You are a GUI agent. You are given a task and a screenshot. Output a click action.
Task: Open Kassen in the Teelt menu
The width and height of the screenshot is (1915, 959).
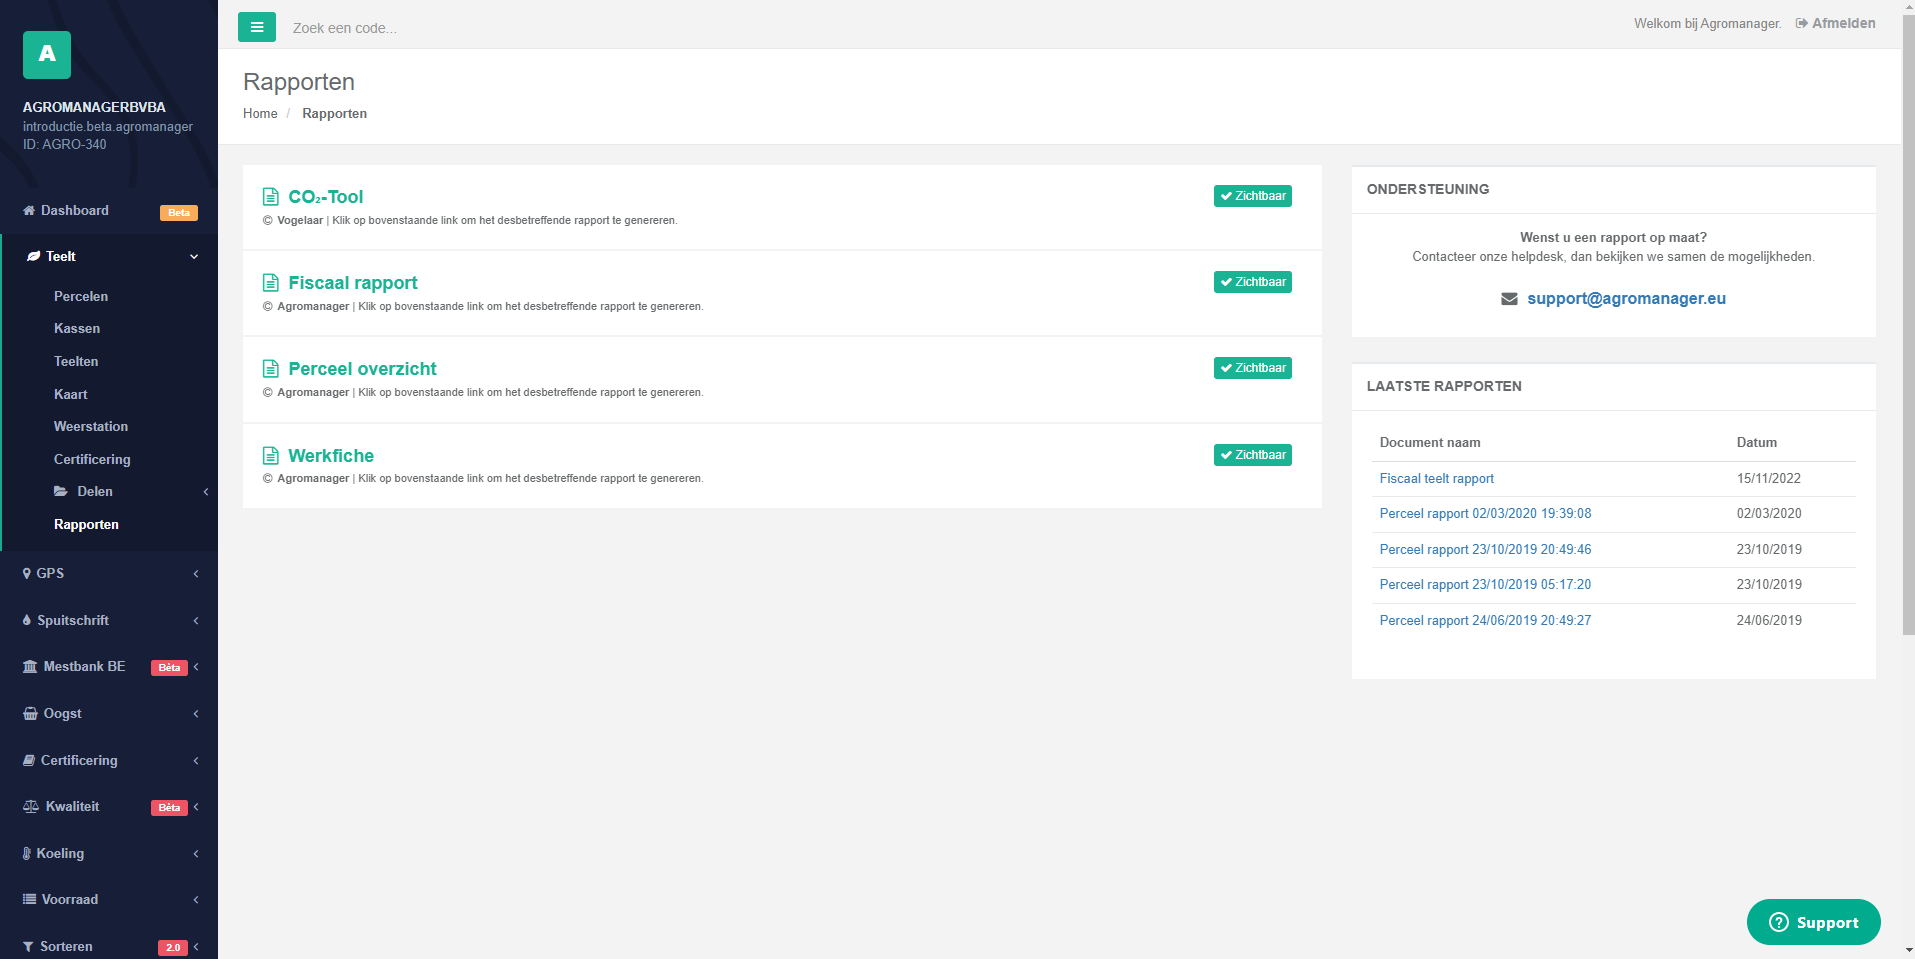77,328
